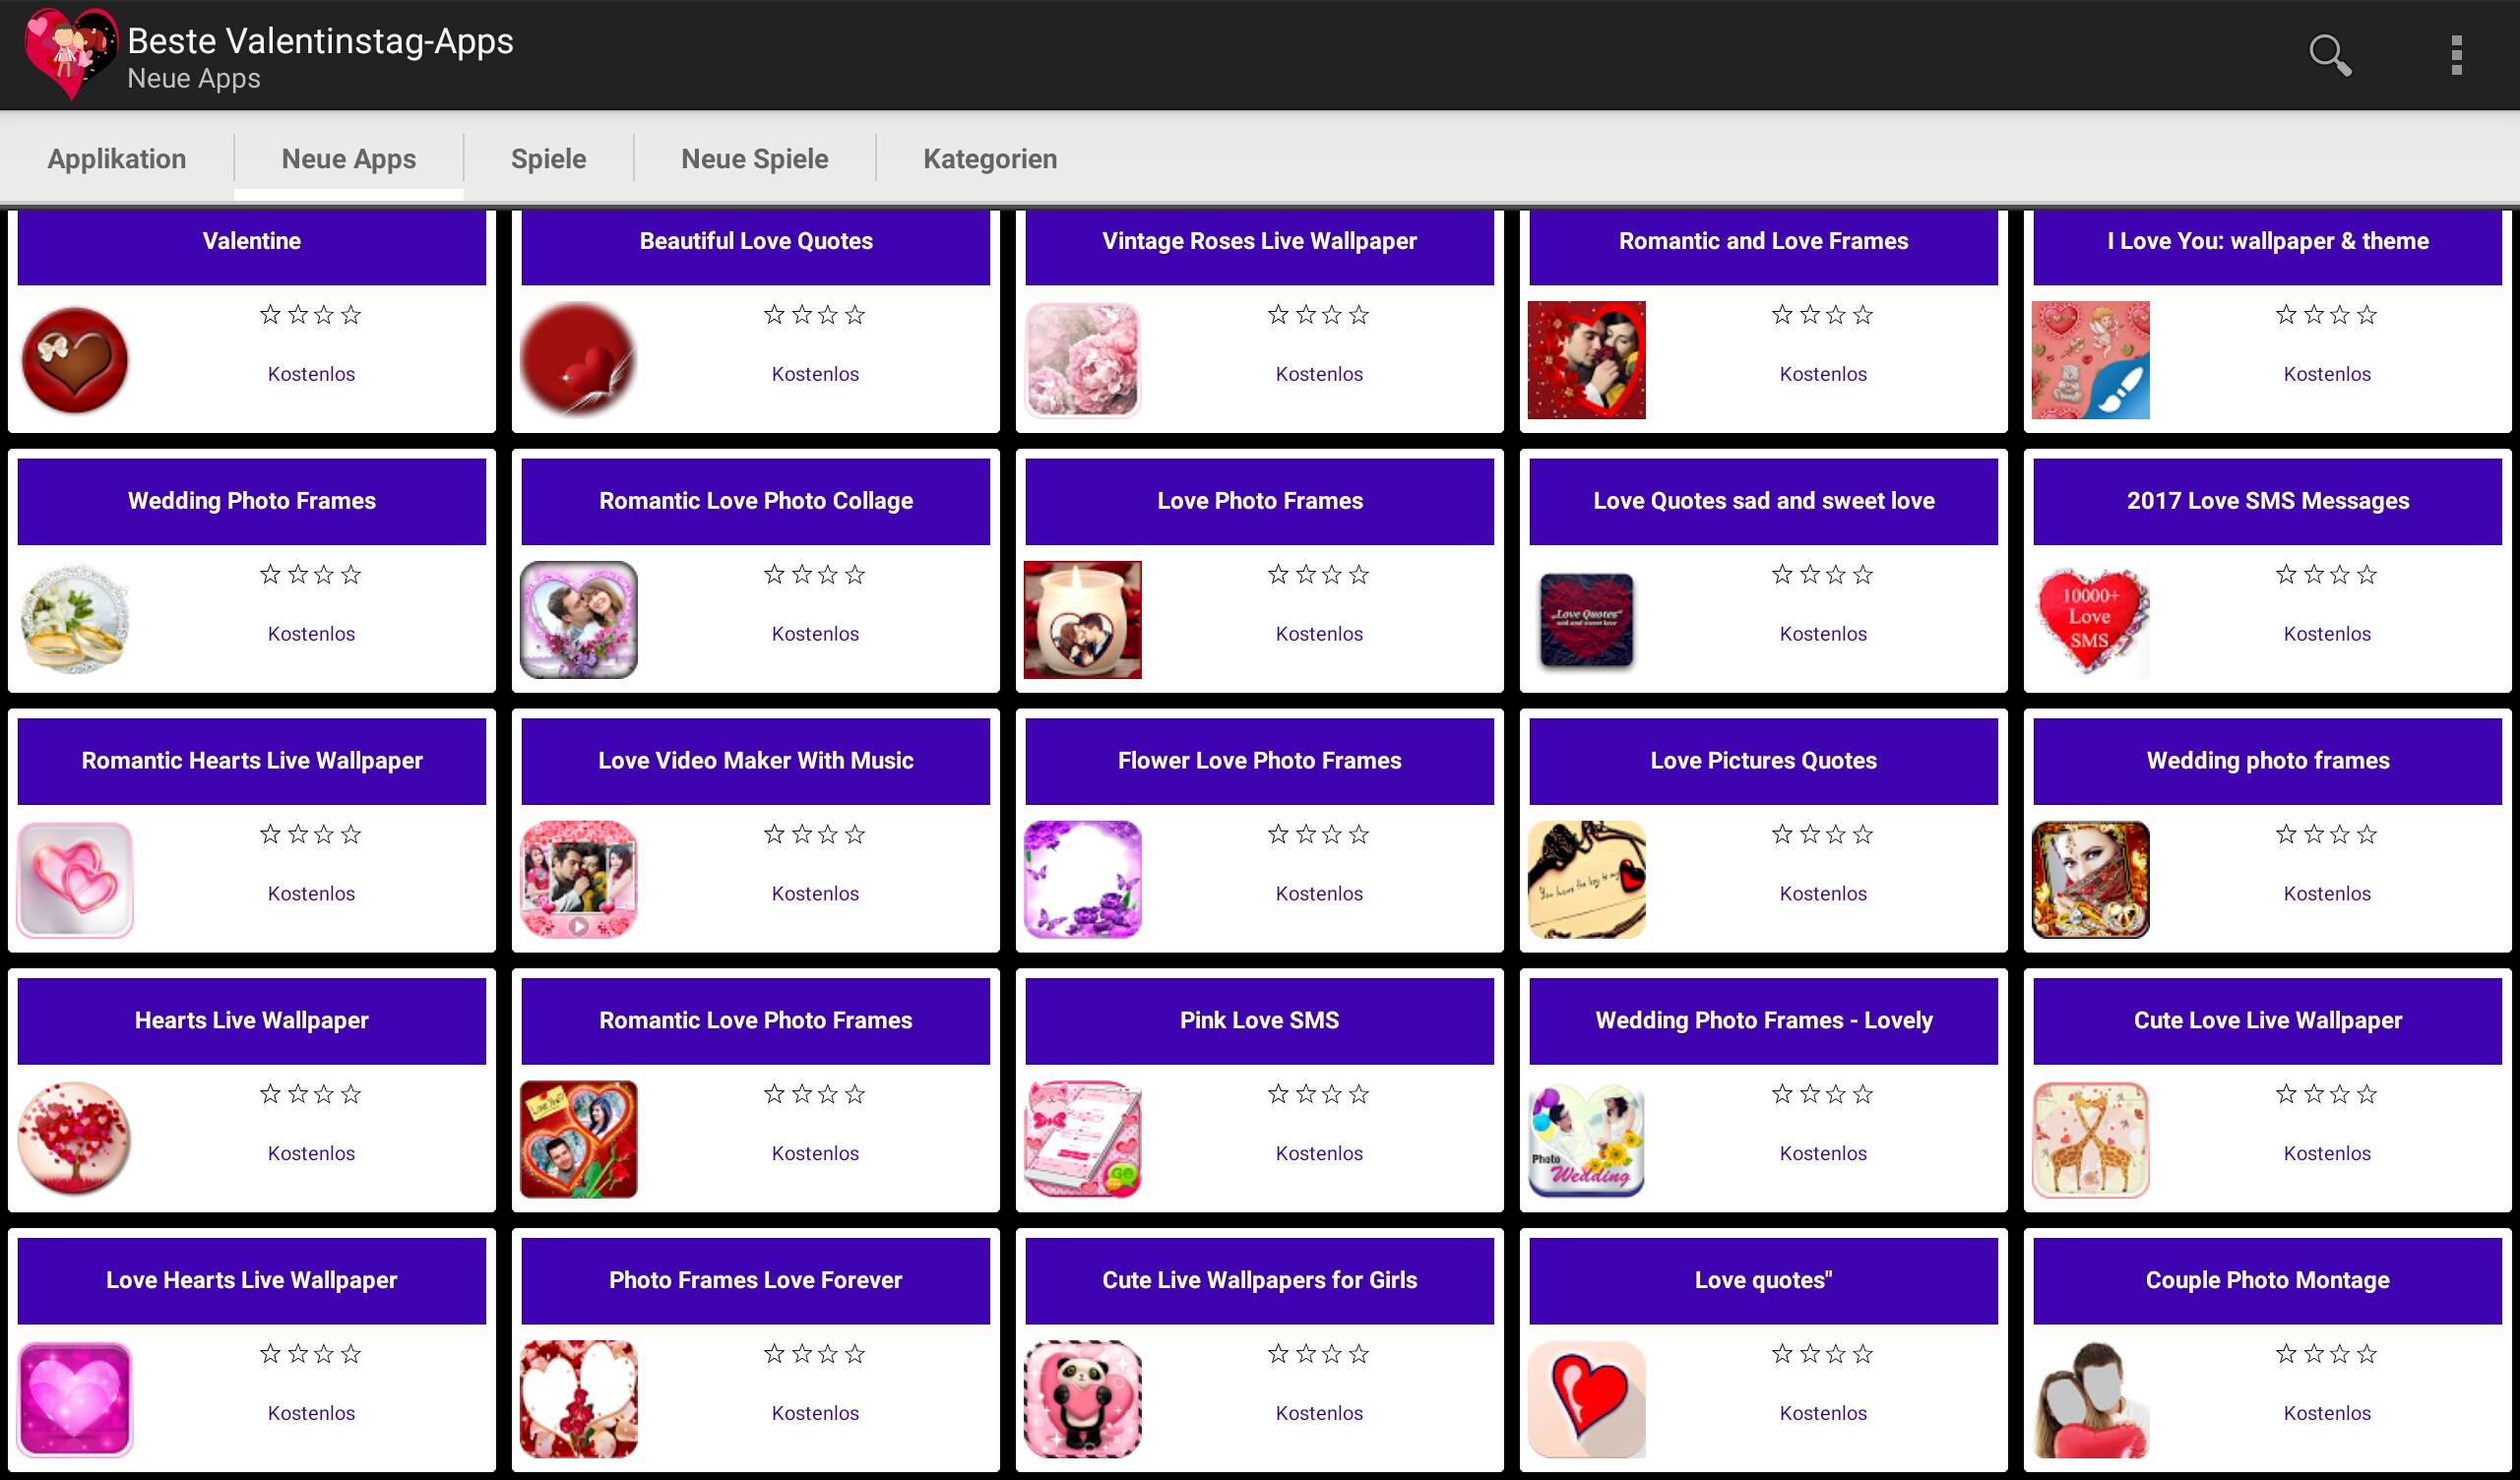
Task: Click Kostenlos under Pink Love SMS
Action: click(x=1319, y=1153)
